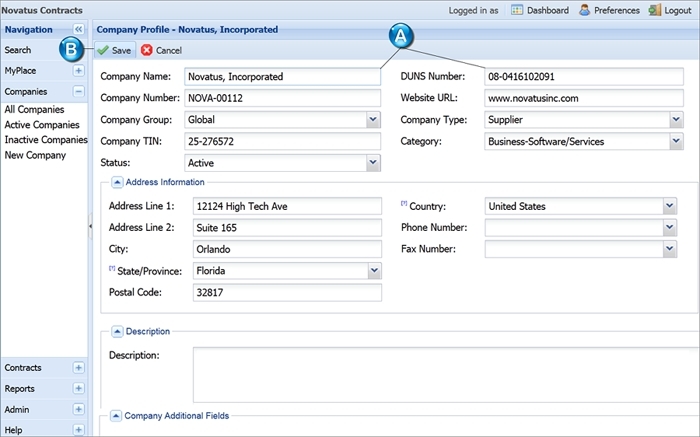Click the City field containing Orlando
This screenshot has width=700, height=437.
point(288,249)
